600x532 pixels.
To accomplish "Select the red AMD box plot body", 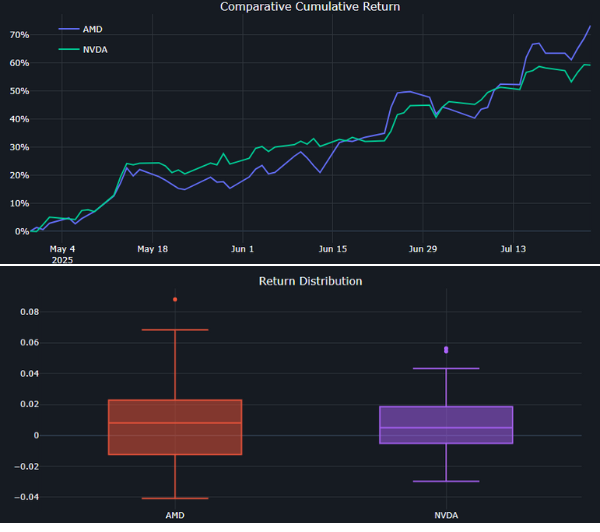I will click(x=175, y=427).
